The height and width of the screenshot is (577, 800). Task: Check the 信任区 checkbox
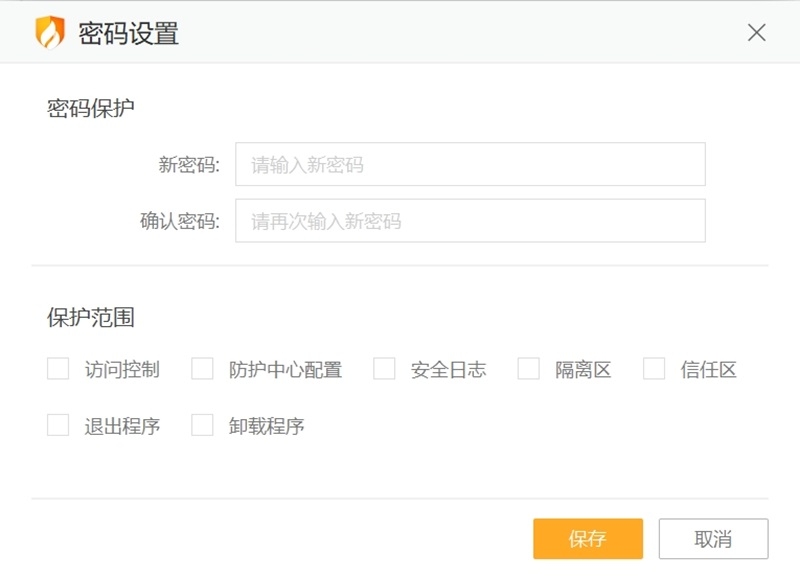point(655,369)
